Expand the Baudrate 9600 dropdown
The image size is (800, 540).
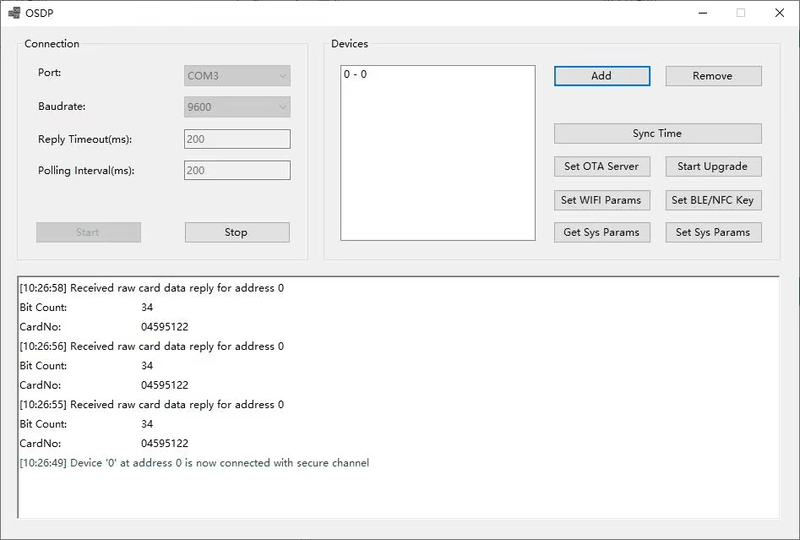(237, 107)
